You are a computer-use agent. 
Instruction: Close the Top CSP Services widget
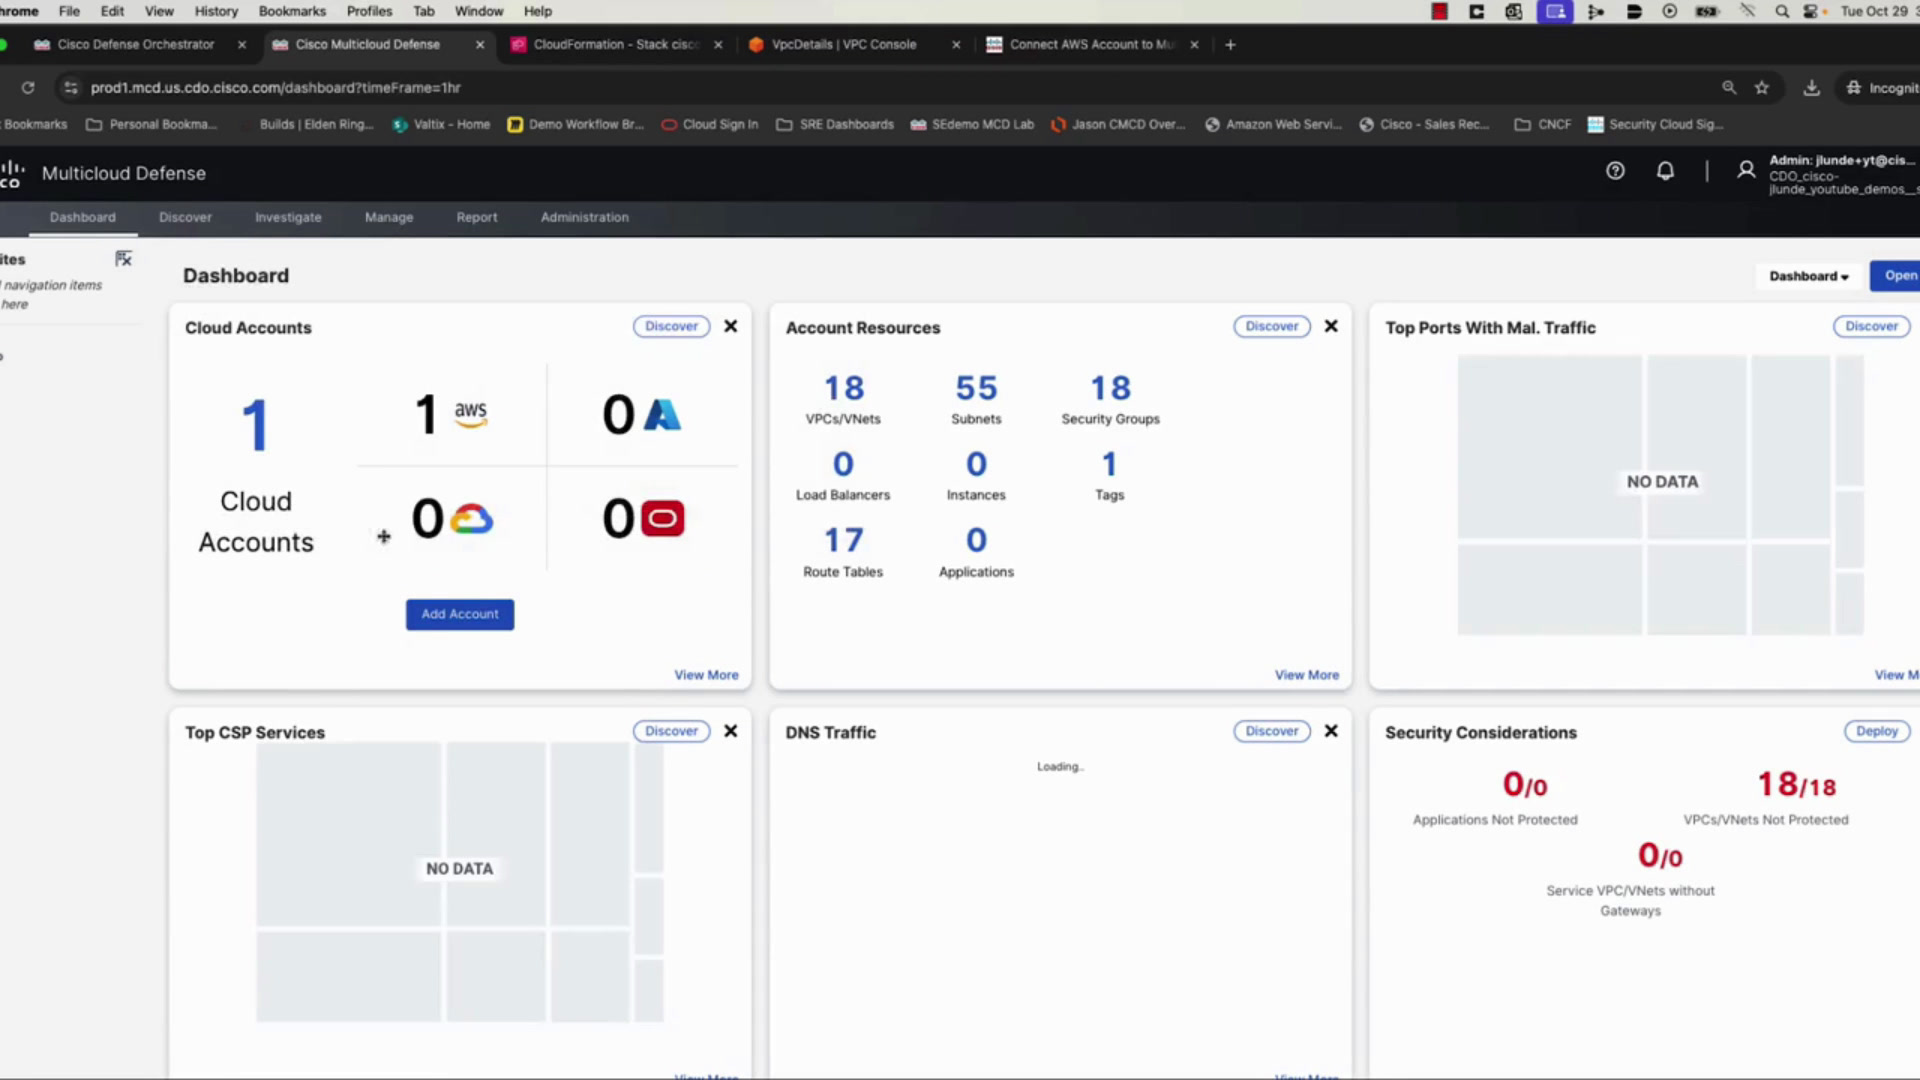pos(731,731)
